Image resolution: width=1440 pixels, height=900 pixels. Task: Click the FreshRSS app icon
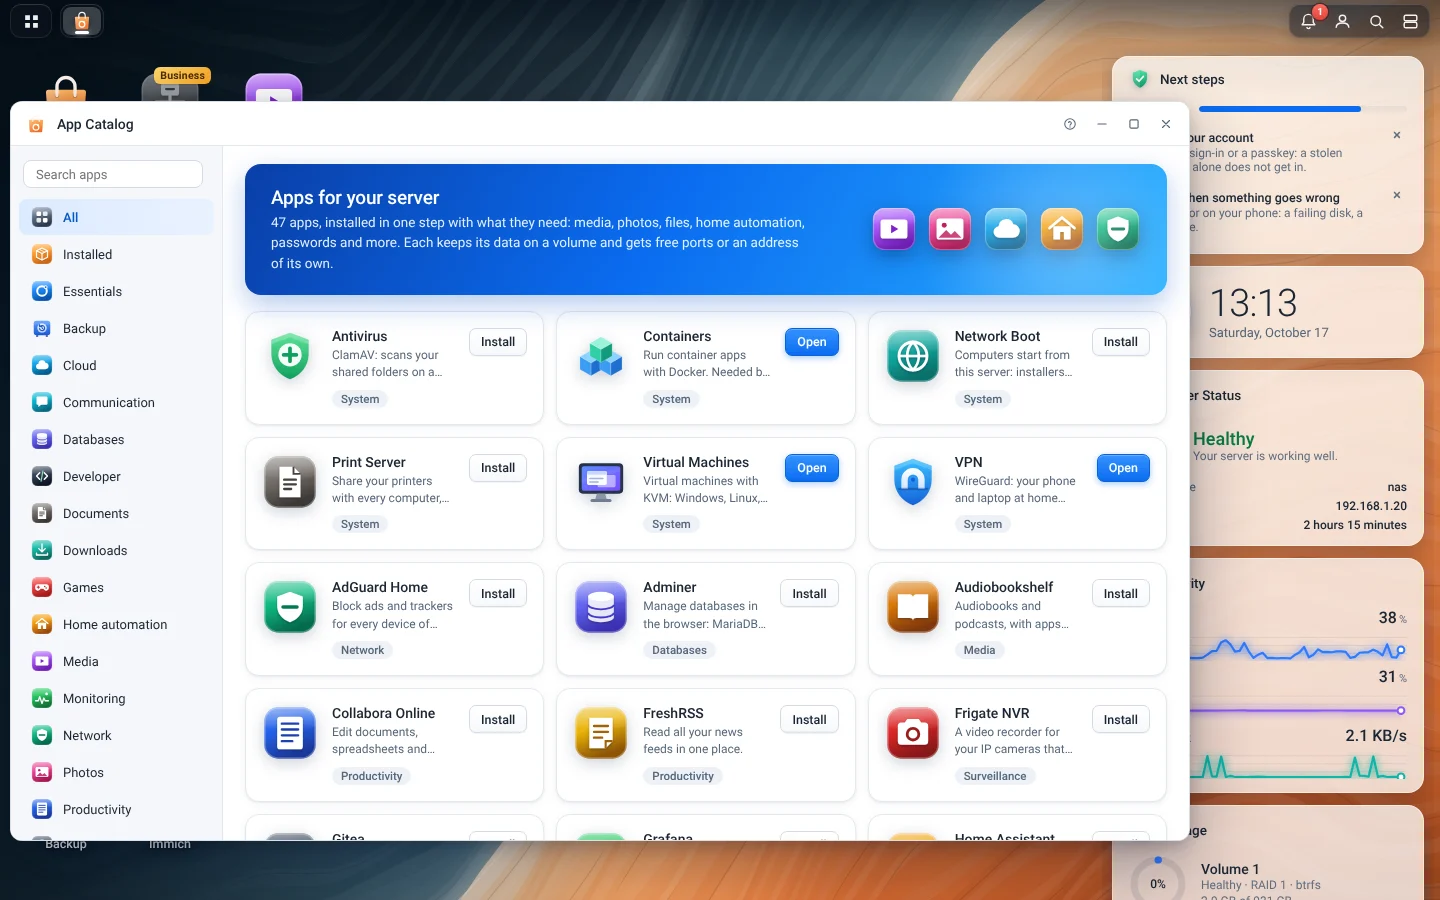[601, 733]
